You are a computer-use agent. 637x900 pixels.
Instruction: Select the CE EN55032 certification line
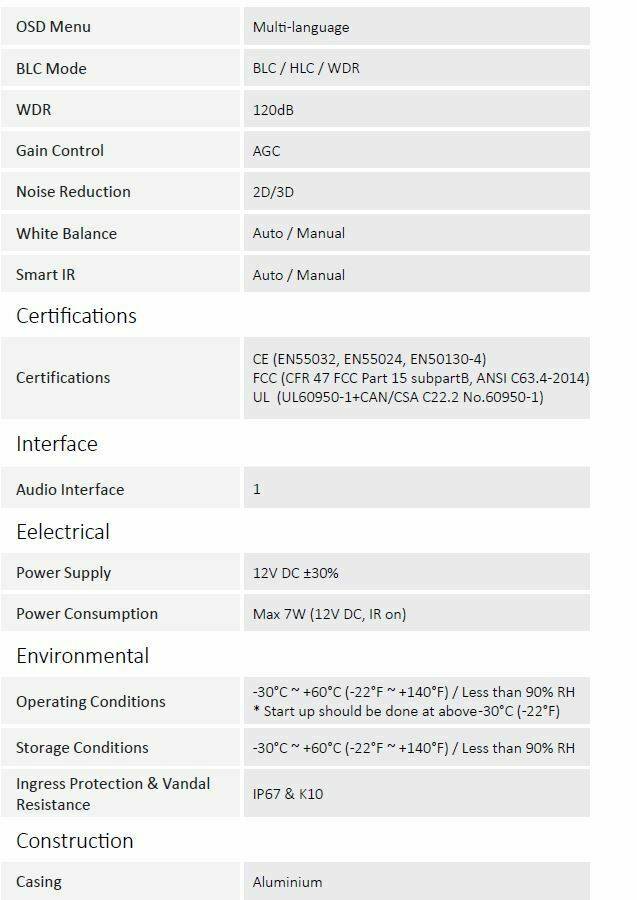pos(370,359)
